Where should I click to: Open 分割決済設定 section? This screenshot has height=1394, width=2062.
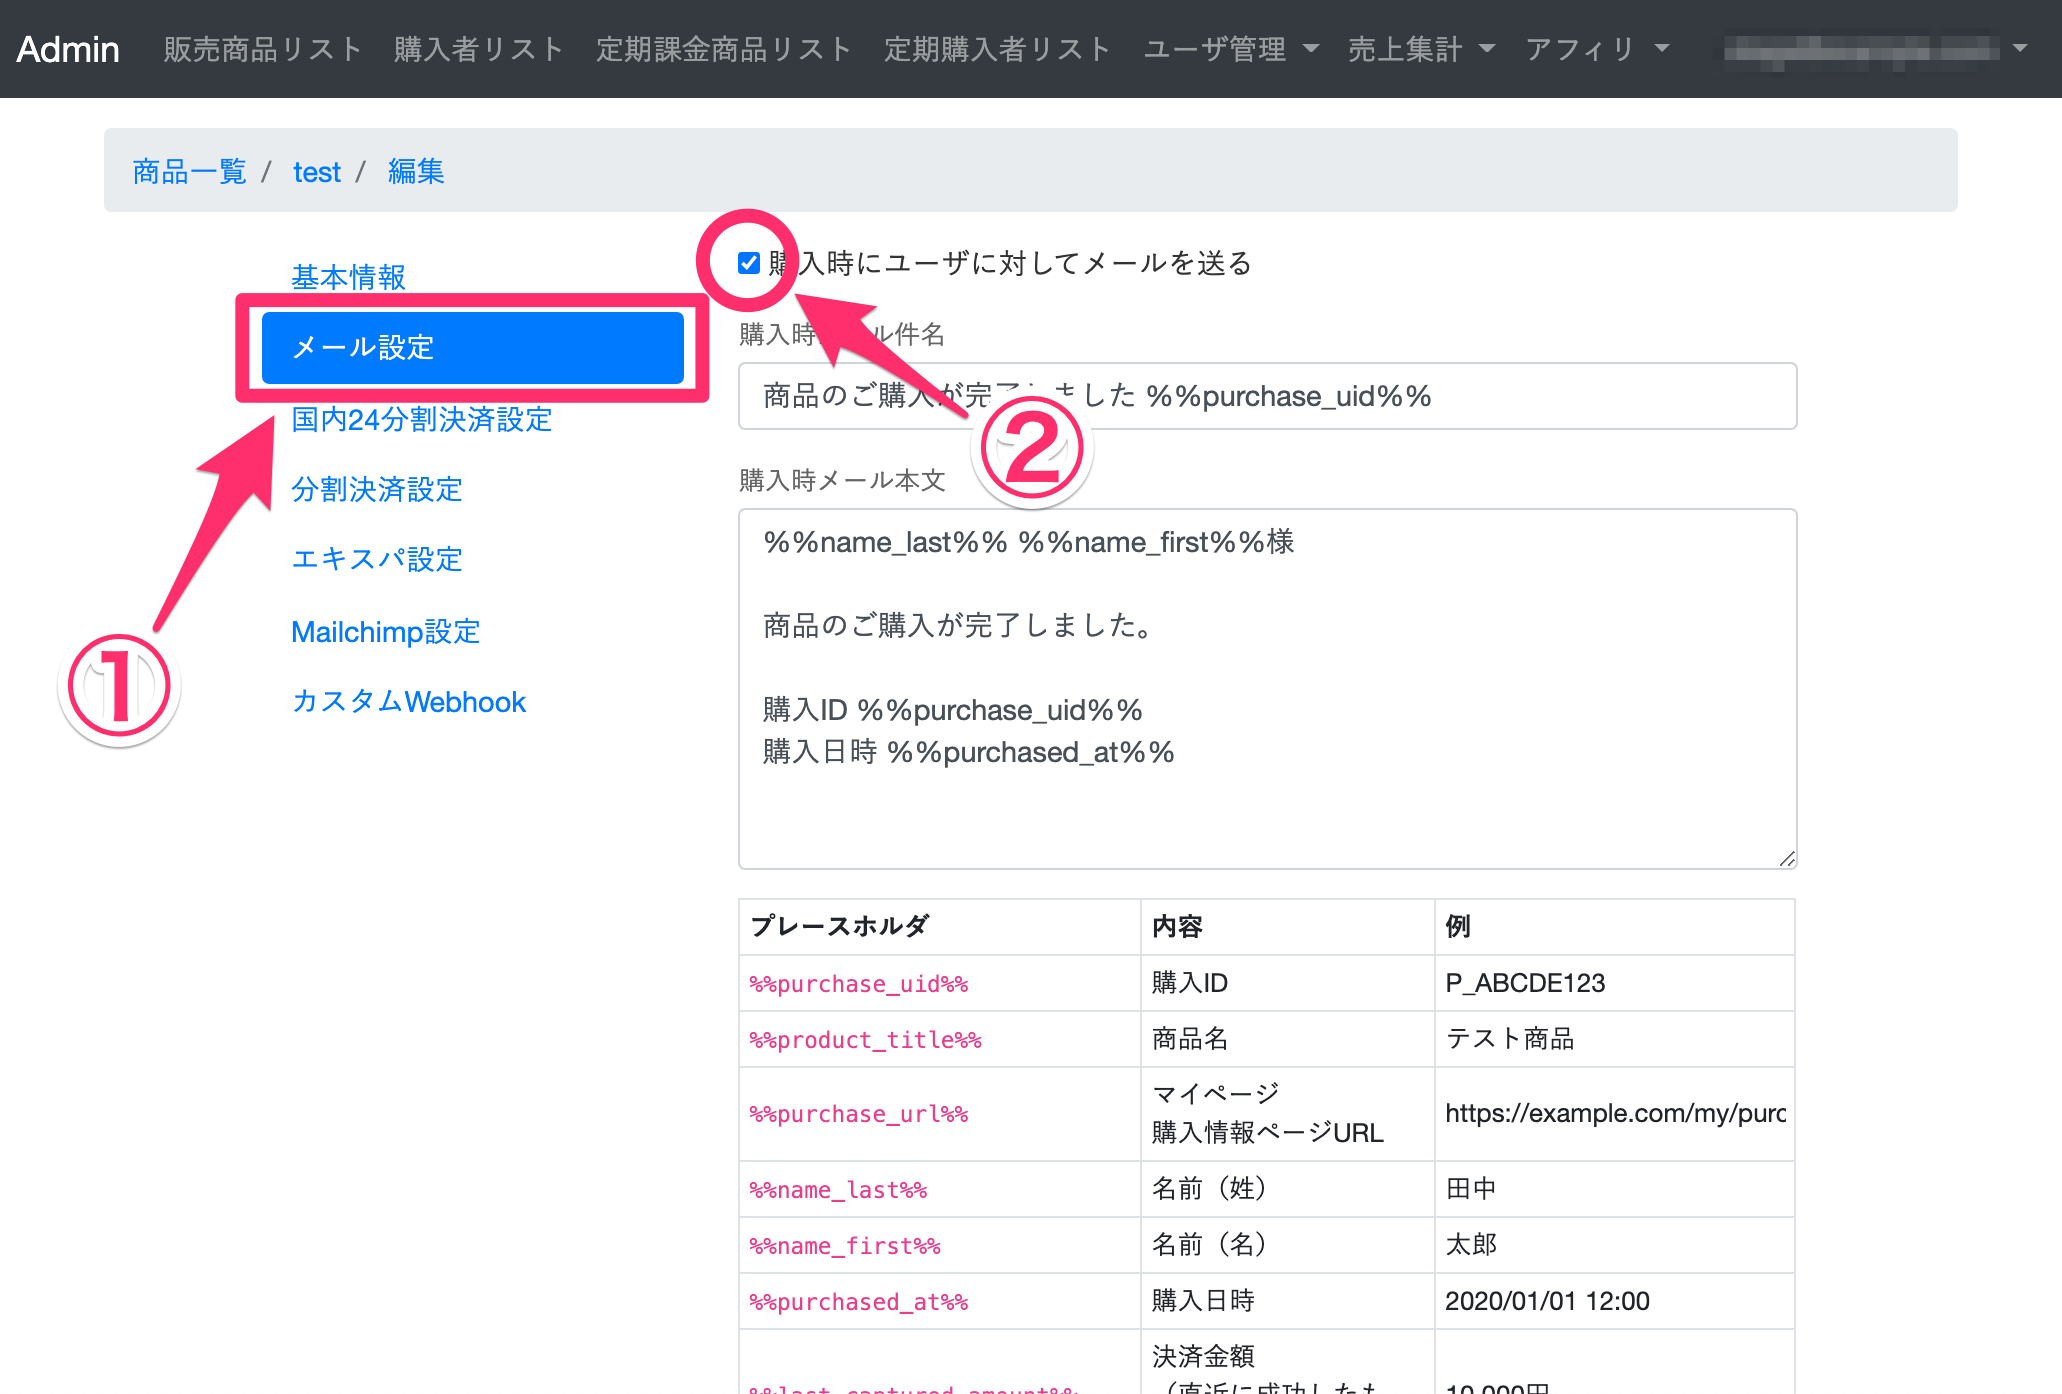[x=376, y=489]
